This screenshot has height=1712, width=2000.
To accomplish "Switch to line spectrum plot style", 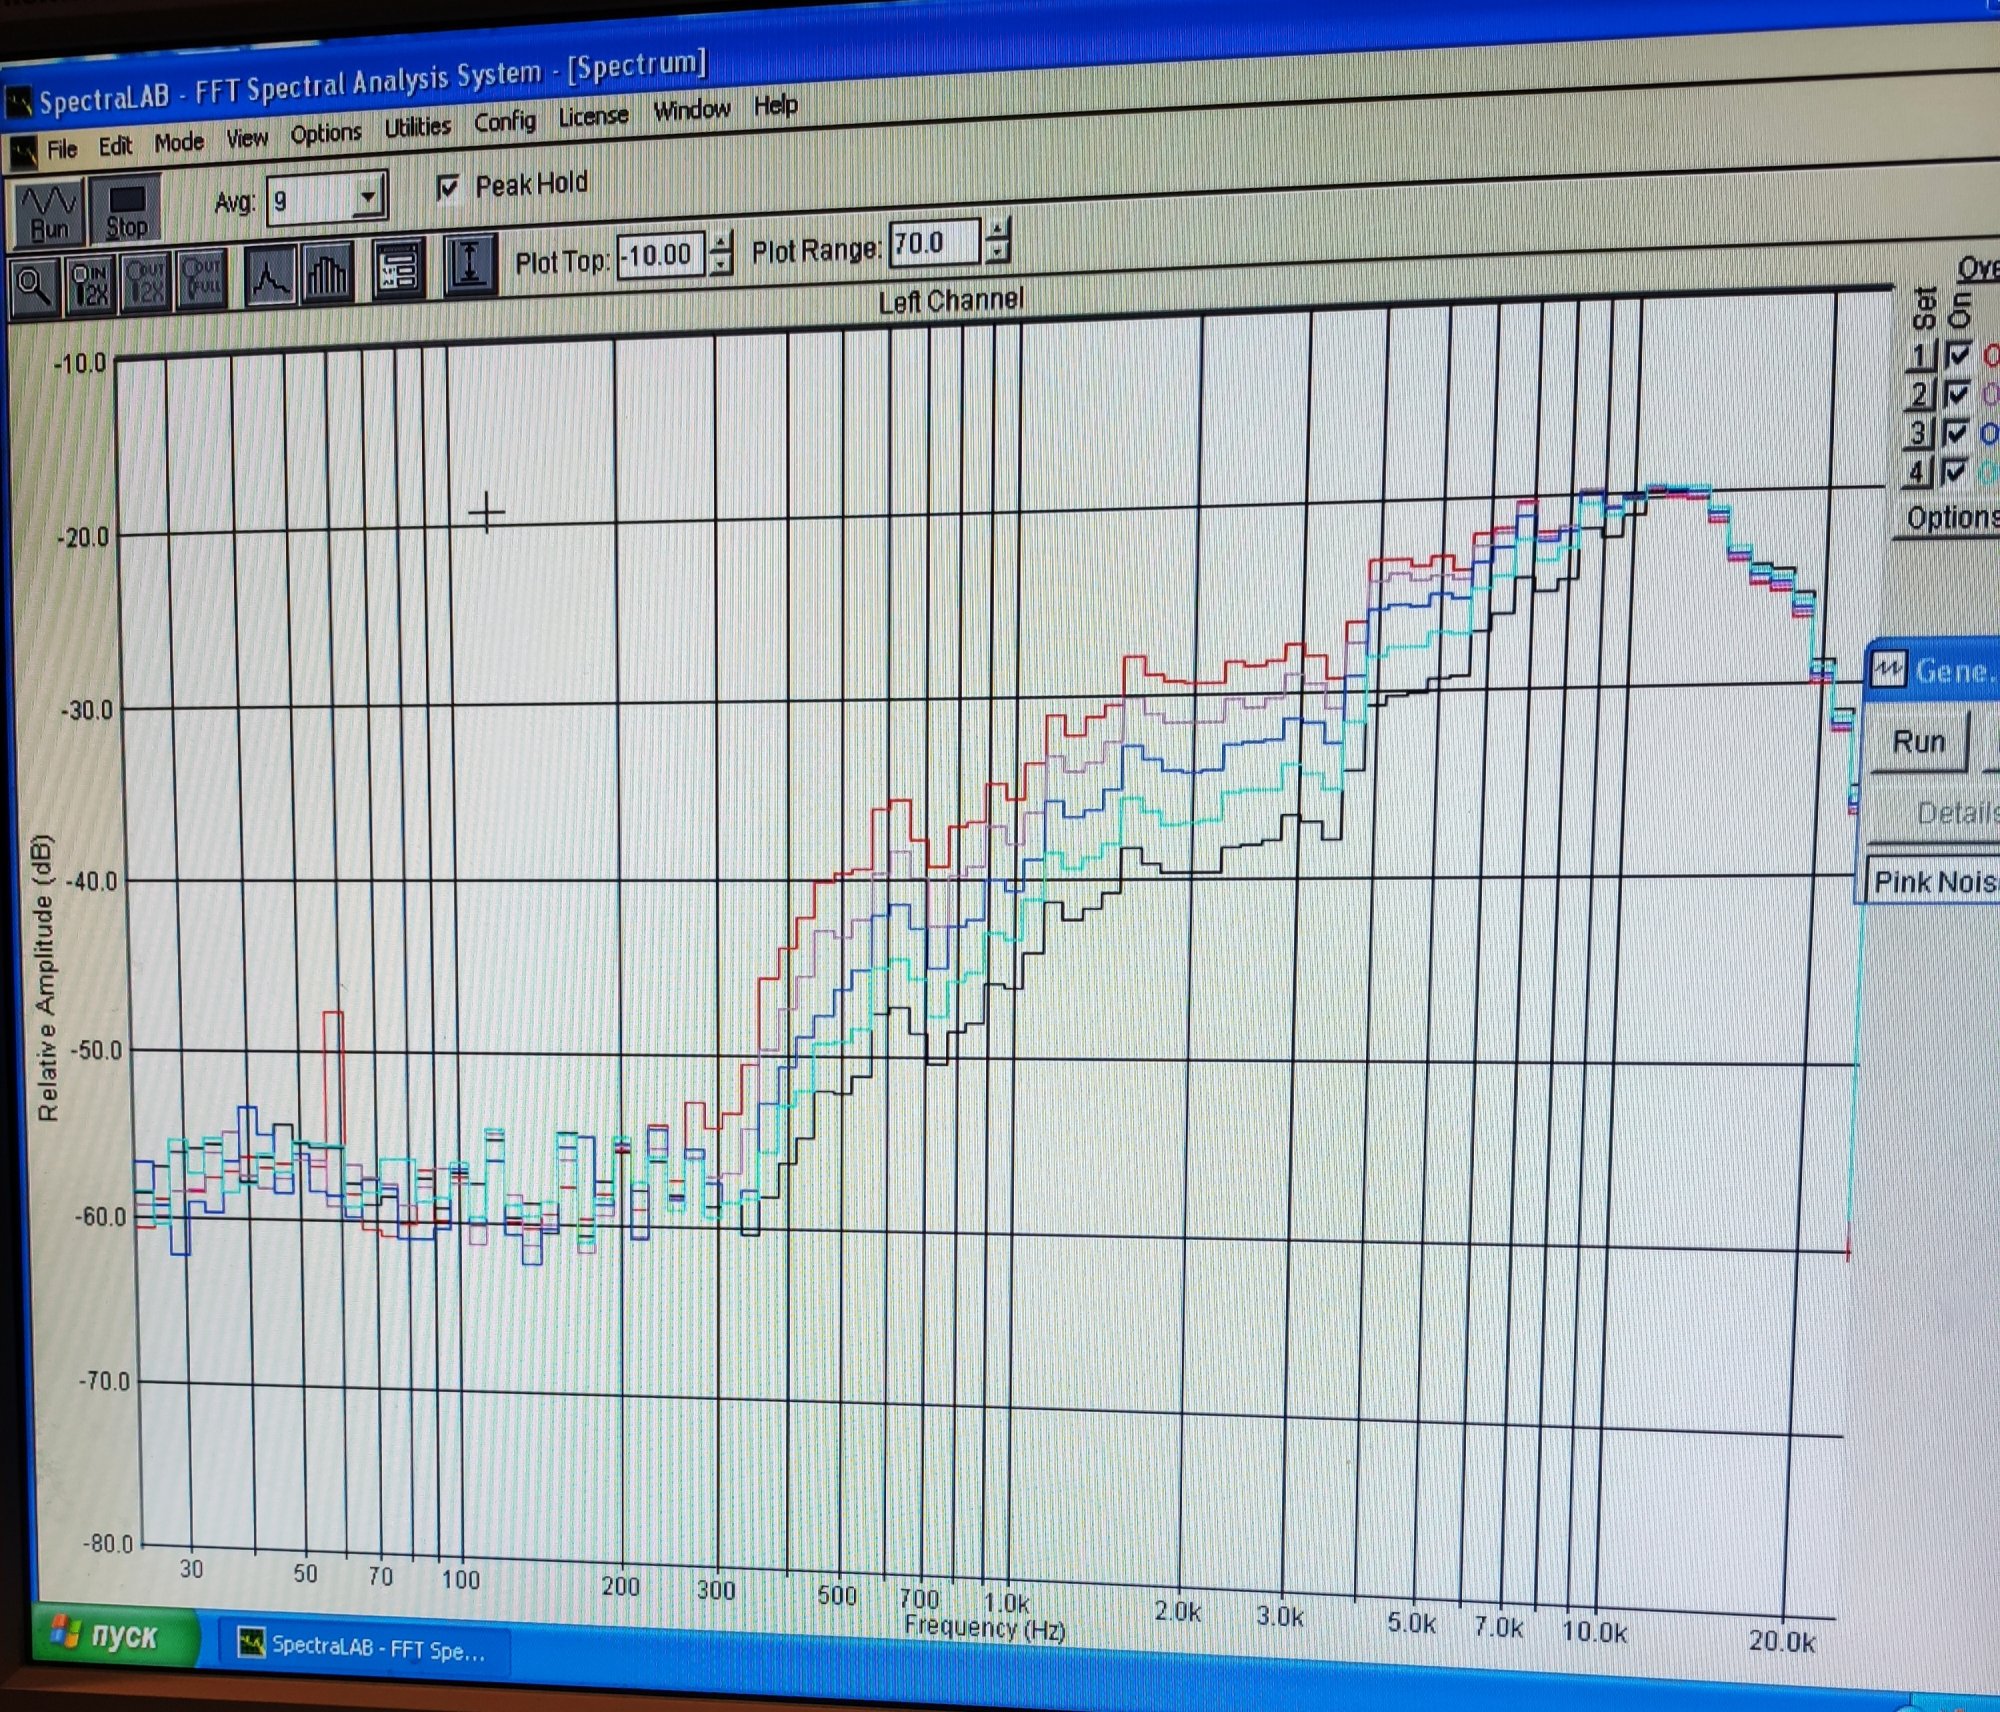I will [269, 275].
